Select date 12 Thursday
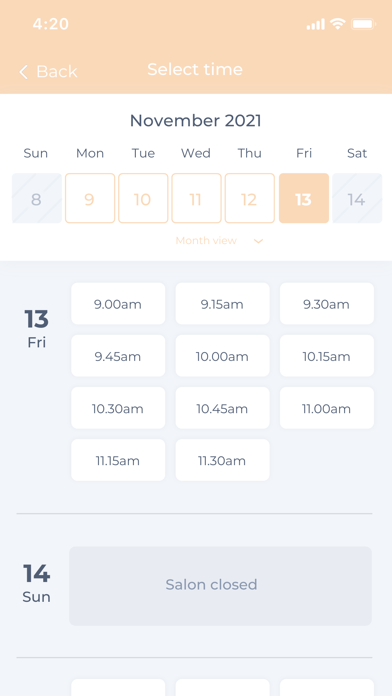The height and width of the screenshot is (696, 392). (x=249, y=198)
